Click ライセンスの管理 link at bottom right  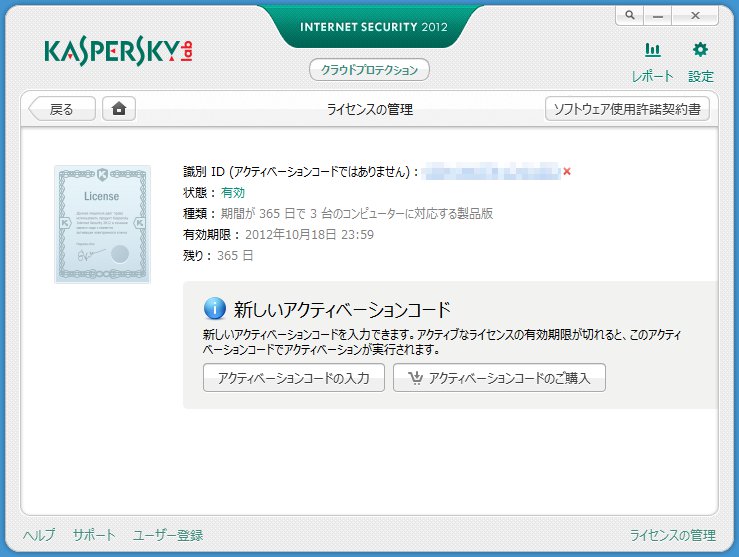tap(673, 535)
